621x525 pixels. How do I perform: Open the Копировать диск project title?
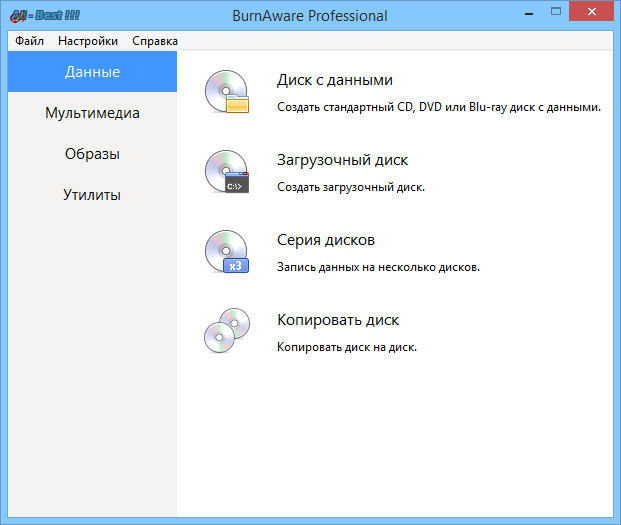(x=338, y=320)
